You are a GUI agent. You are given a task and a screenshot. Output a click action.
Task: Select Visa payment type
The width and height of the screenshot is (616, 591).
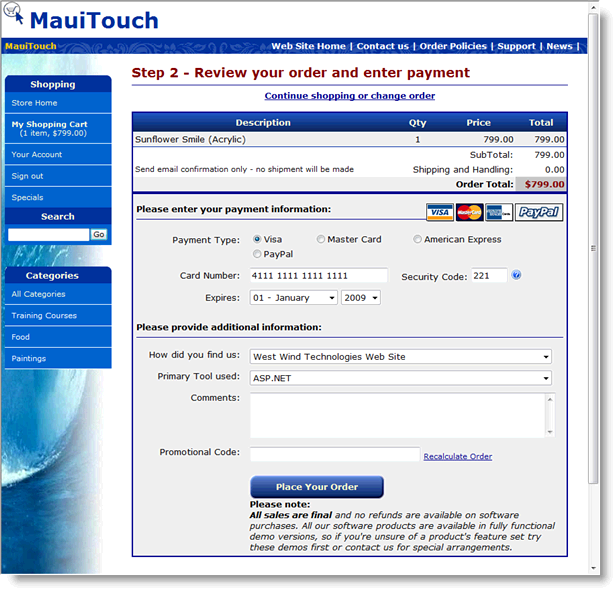(257, 240)
